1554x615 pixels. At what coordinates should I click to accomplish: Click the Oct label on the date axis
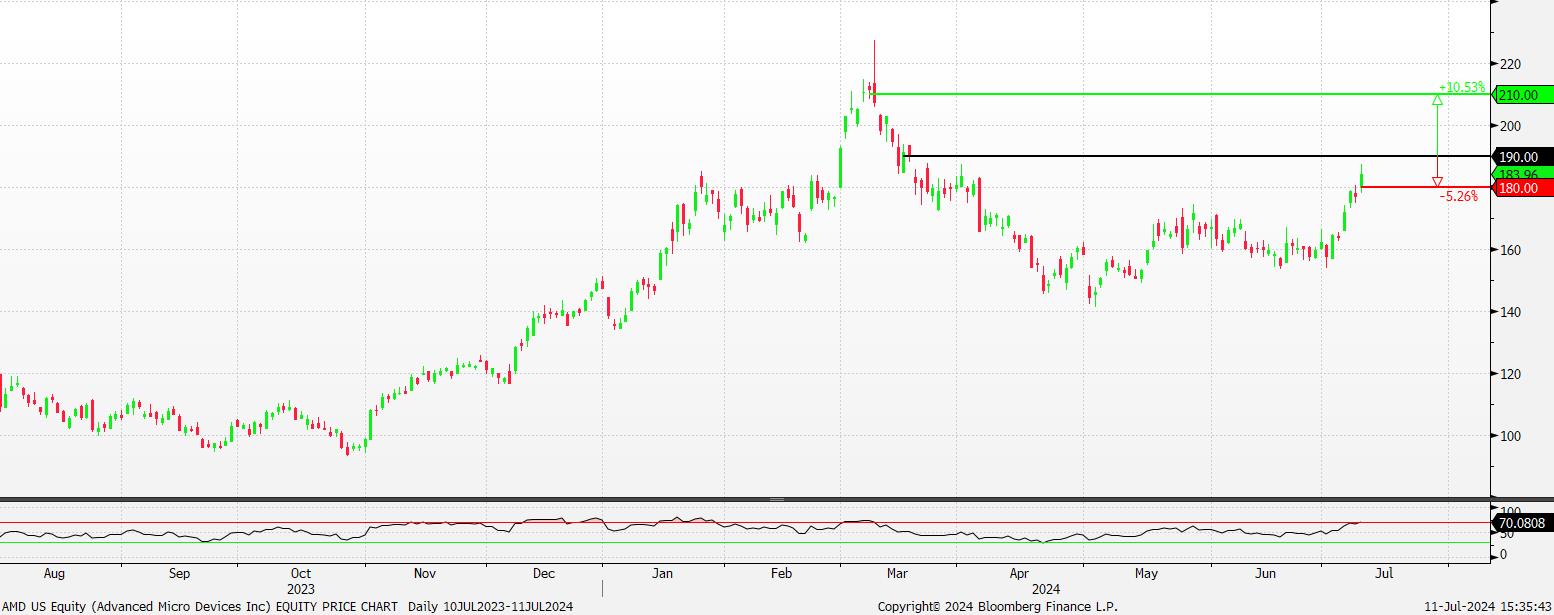(300, 574)
